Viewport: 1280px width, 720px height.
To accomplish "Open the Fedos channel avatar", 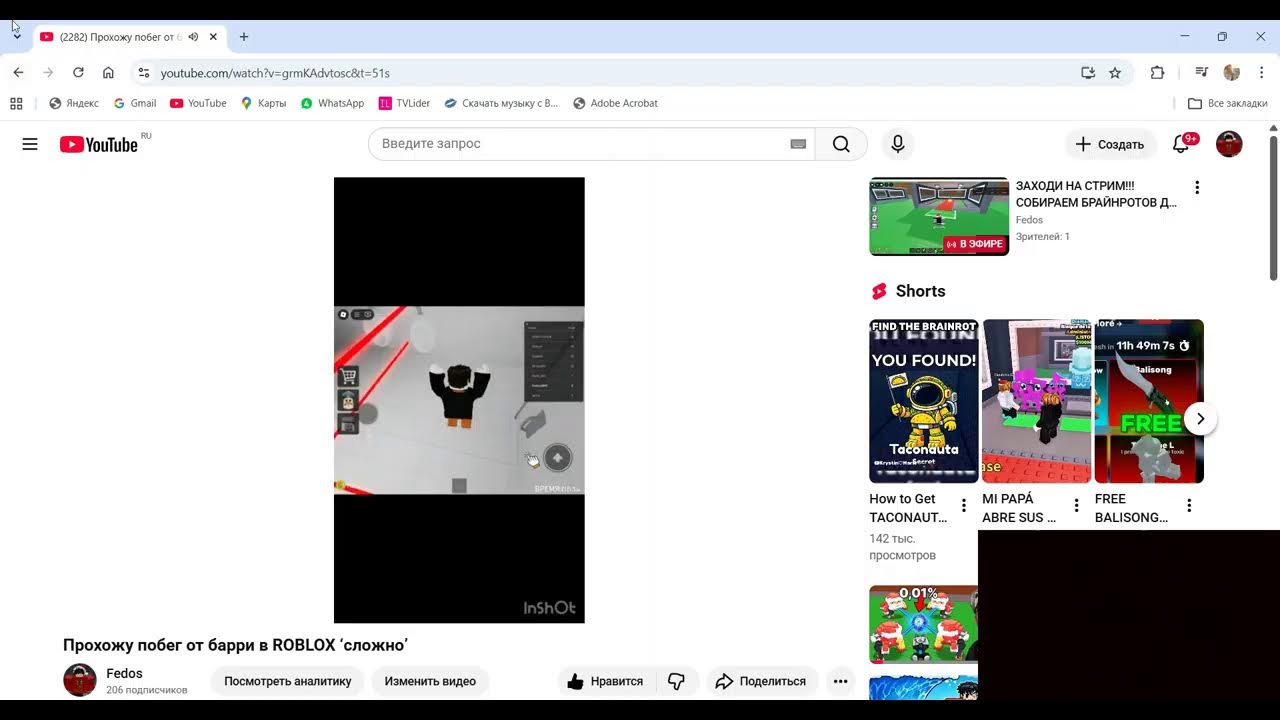I will coord(80,680).
